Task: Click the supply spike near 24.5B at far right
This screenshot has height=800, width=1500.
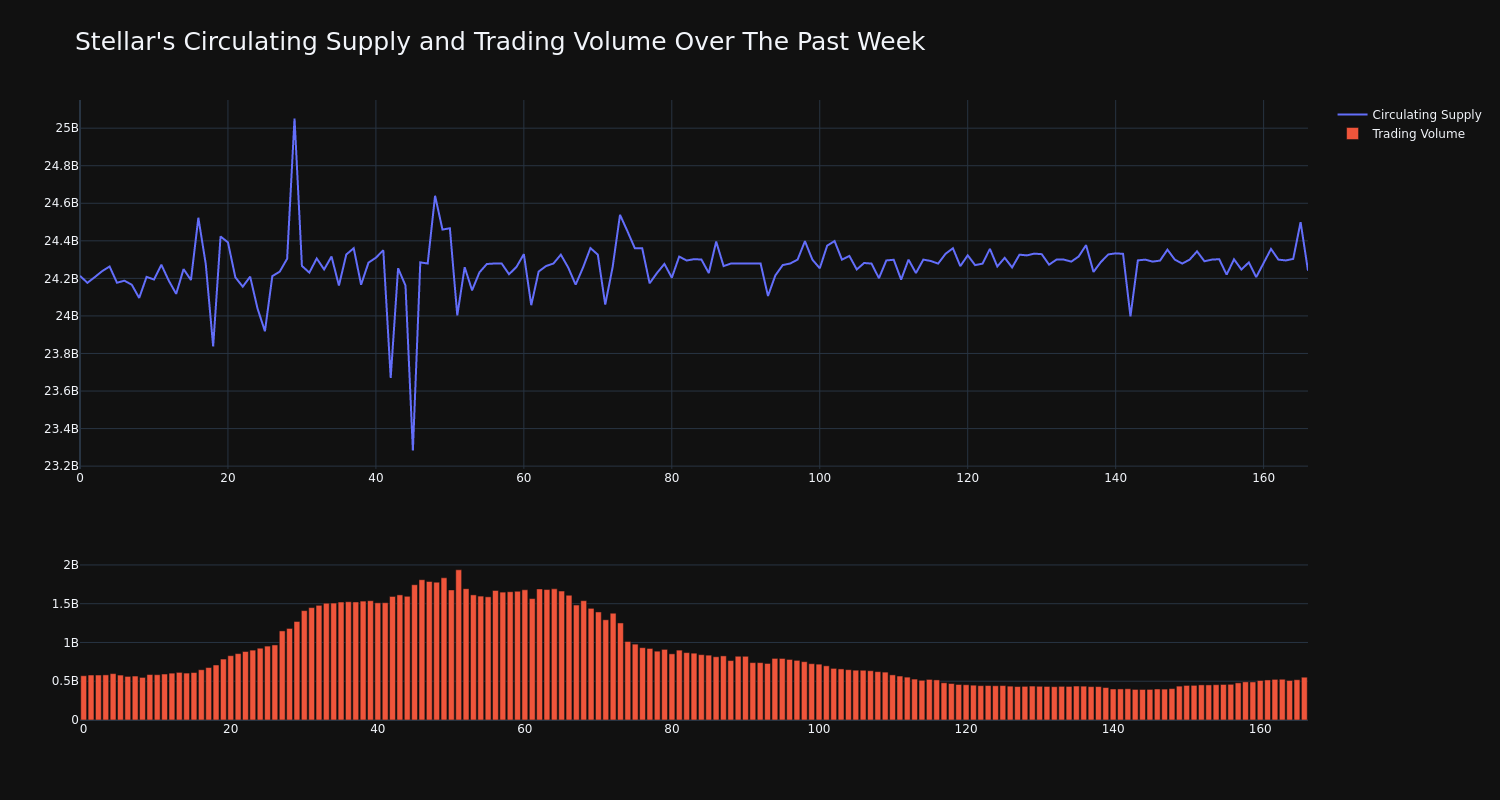Action: pos(1300,223)
